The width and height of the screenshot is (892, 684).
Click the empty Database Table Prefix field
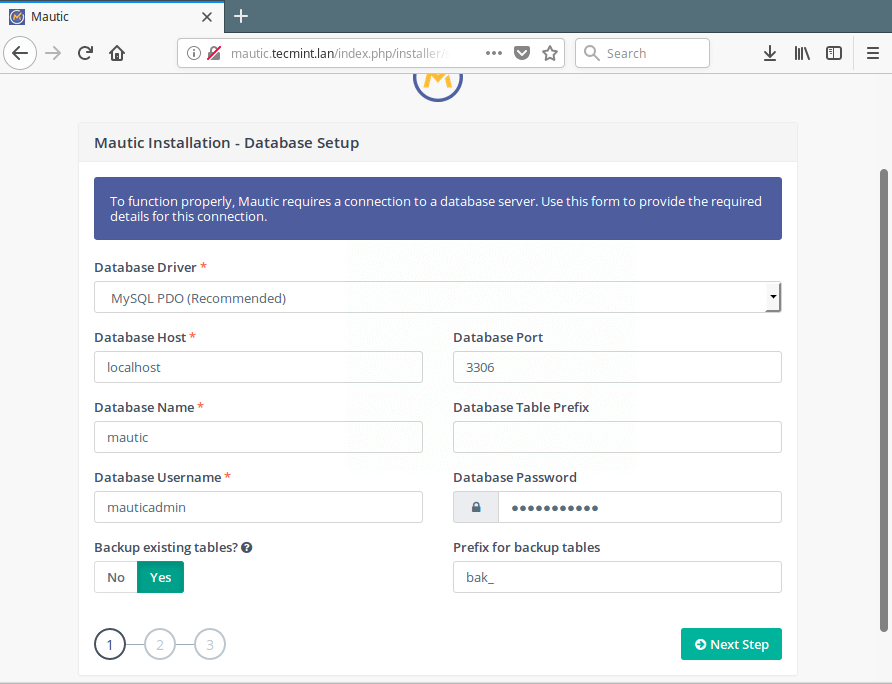tap(617, 437)
